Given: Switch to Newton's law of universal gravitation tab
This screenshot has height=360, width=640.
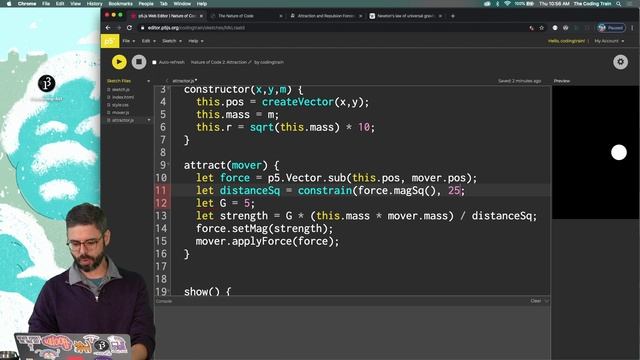Looking at the screenshot, I should (x=405, y=16).
